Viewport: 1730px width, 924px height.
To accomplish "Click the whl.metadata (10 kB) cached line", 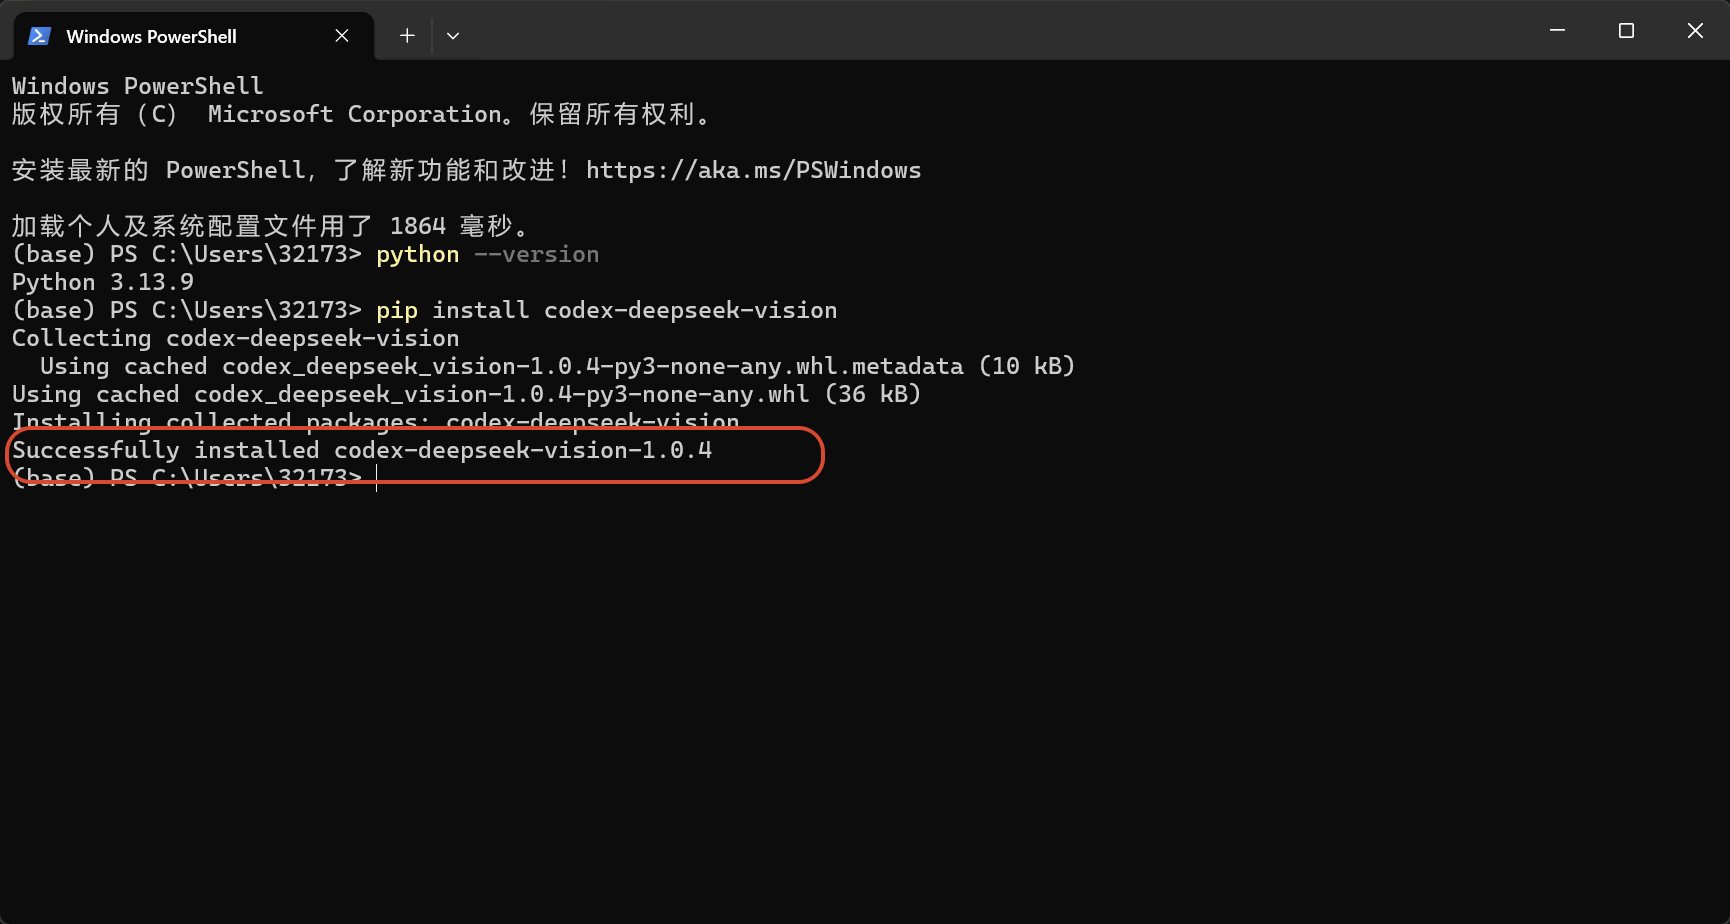I will click(x=557, y=366).
